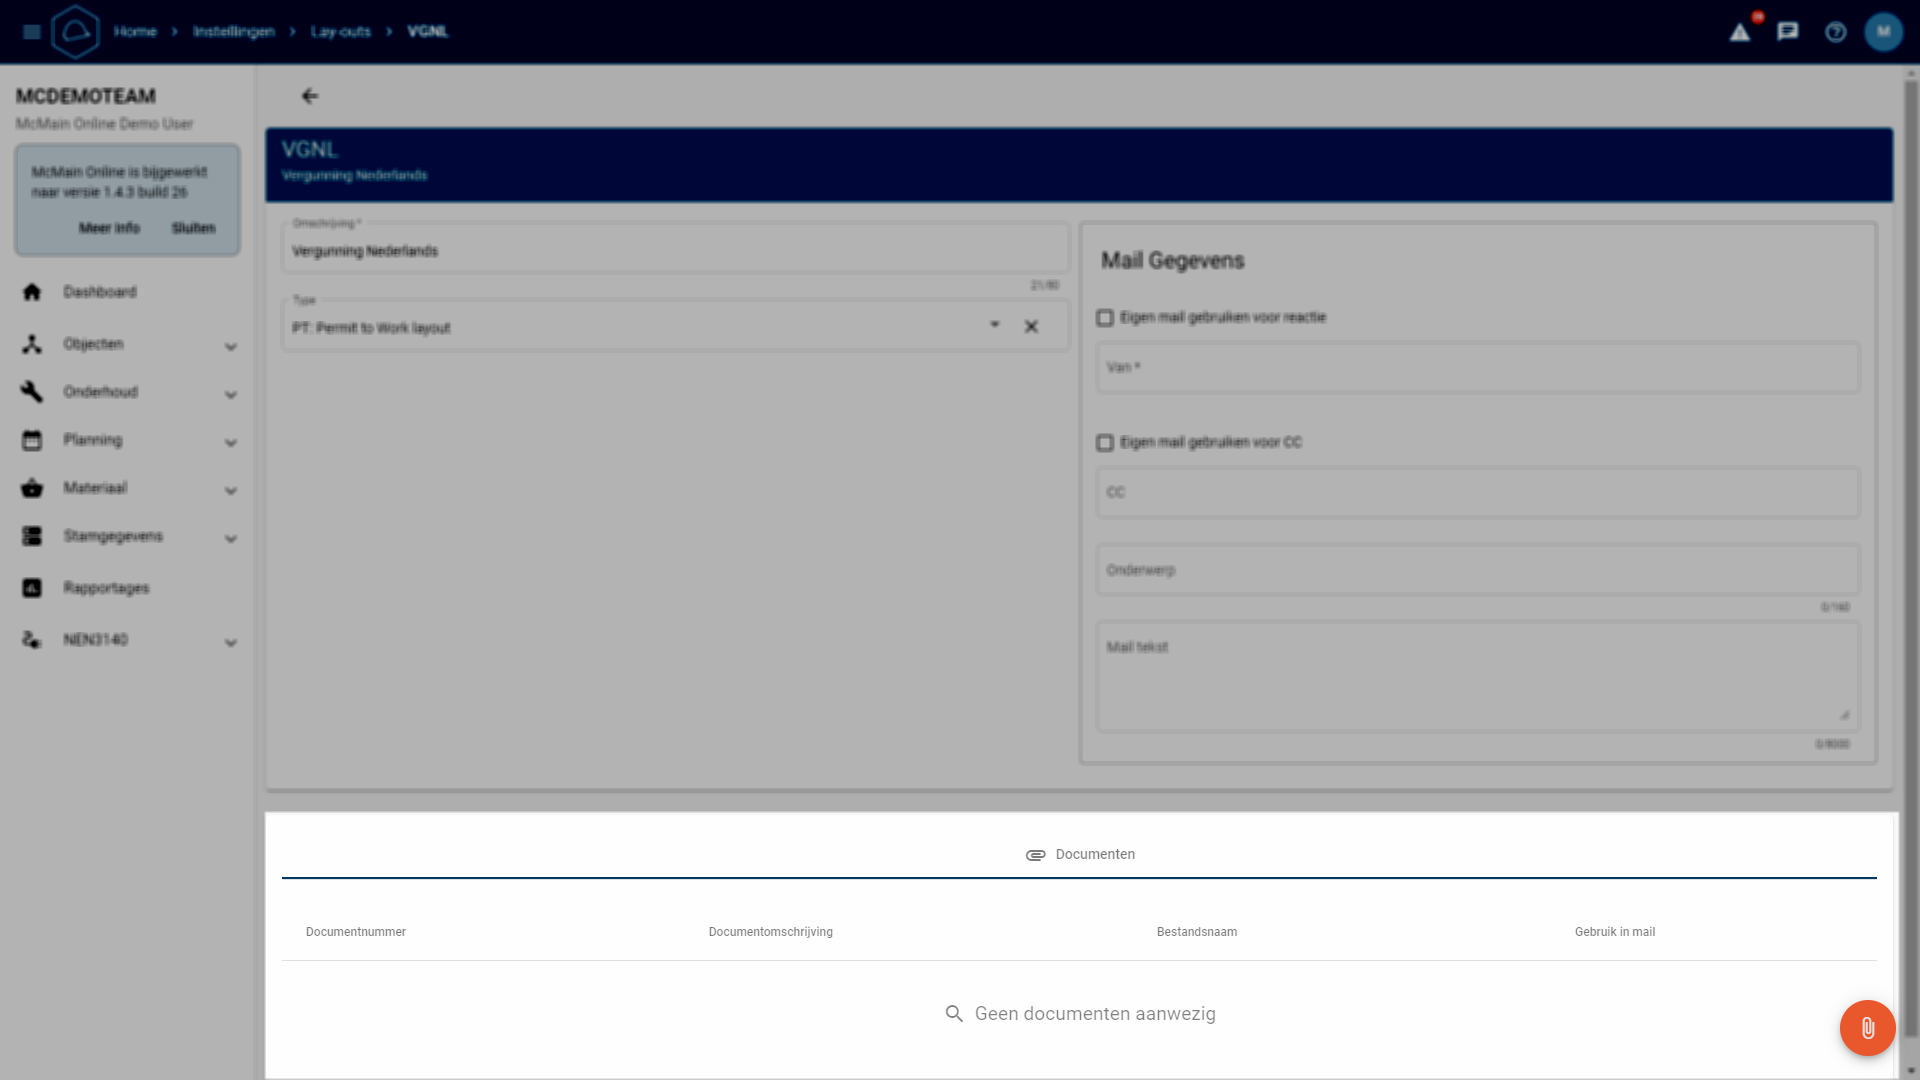1920x1080 pixels.
Task: Click the back arrow icon
Action: [310, 96]
